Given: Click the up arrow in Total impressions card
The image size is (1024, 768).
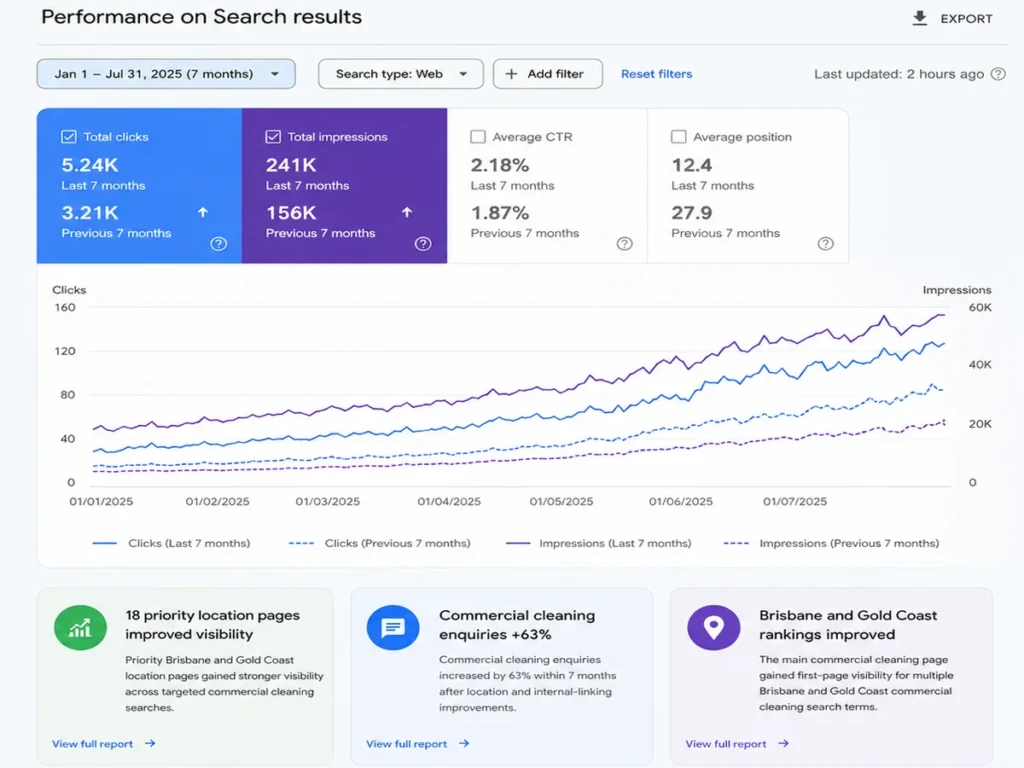Looking at the screenshot, I should click(407, 212).
